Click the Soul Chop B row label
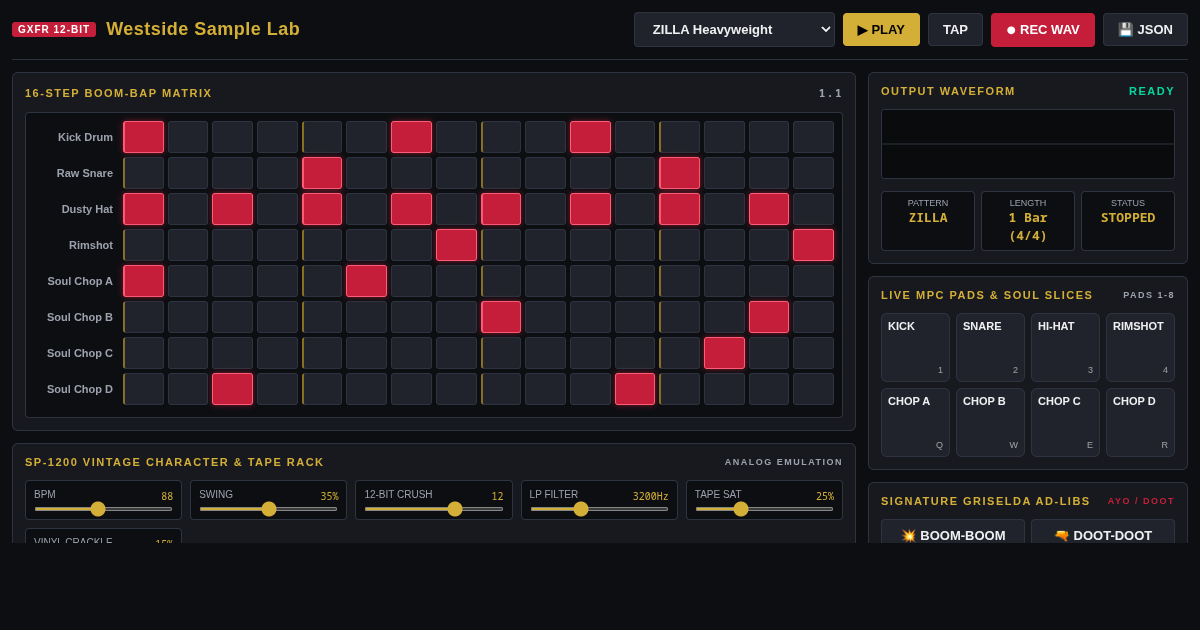 click(x=80, y=317)
